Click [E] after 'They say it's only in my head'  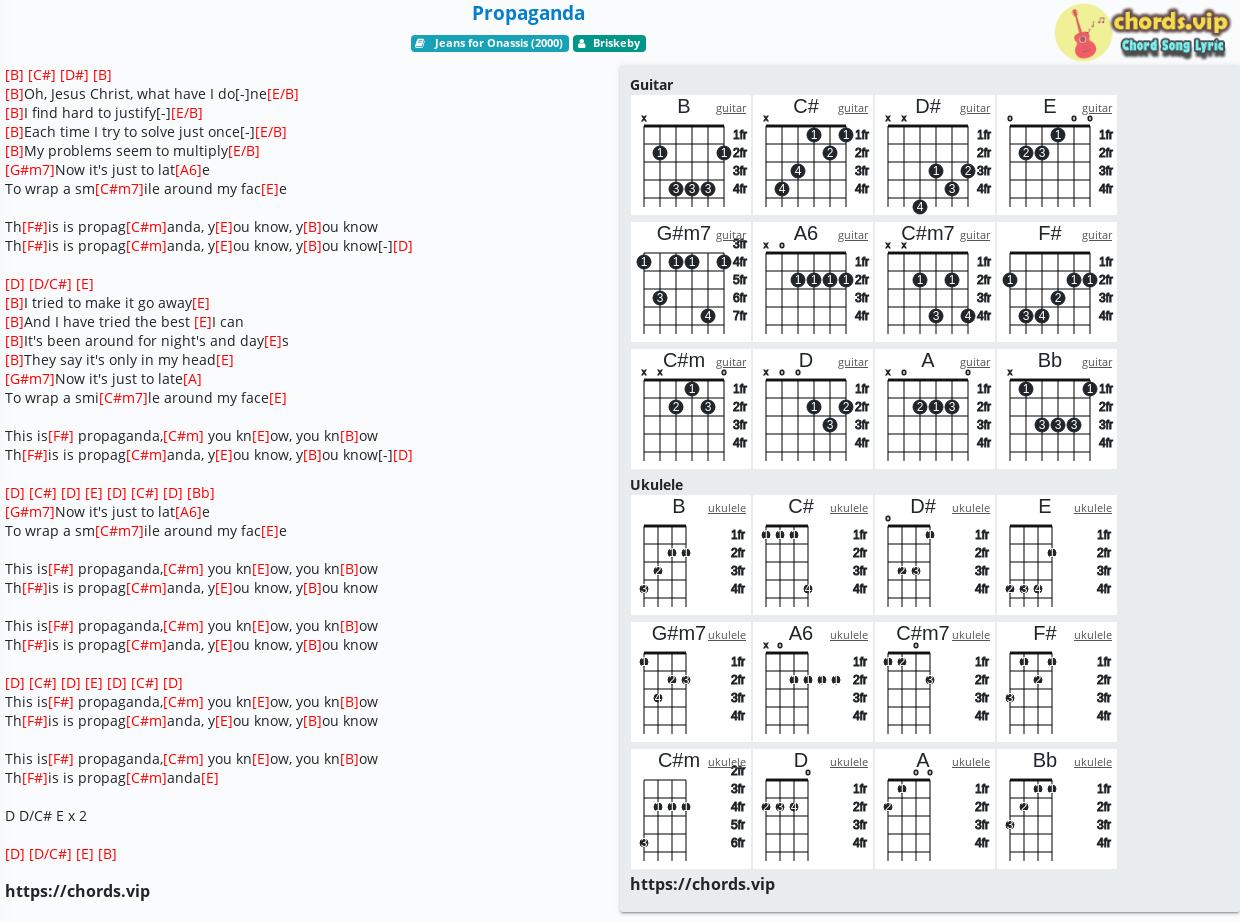(x=225, y=360)
